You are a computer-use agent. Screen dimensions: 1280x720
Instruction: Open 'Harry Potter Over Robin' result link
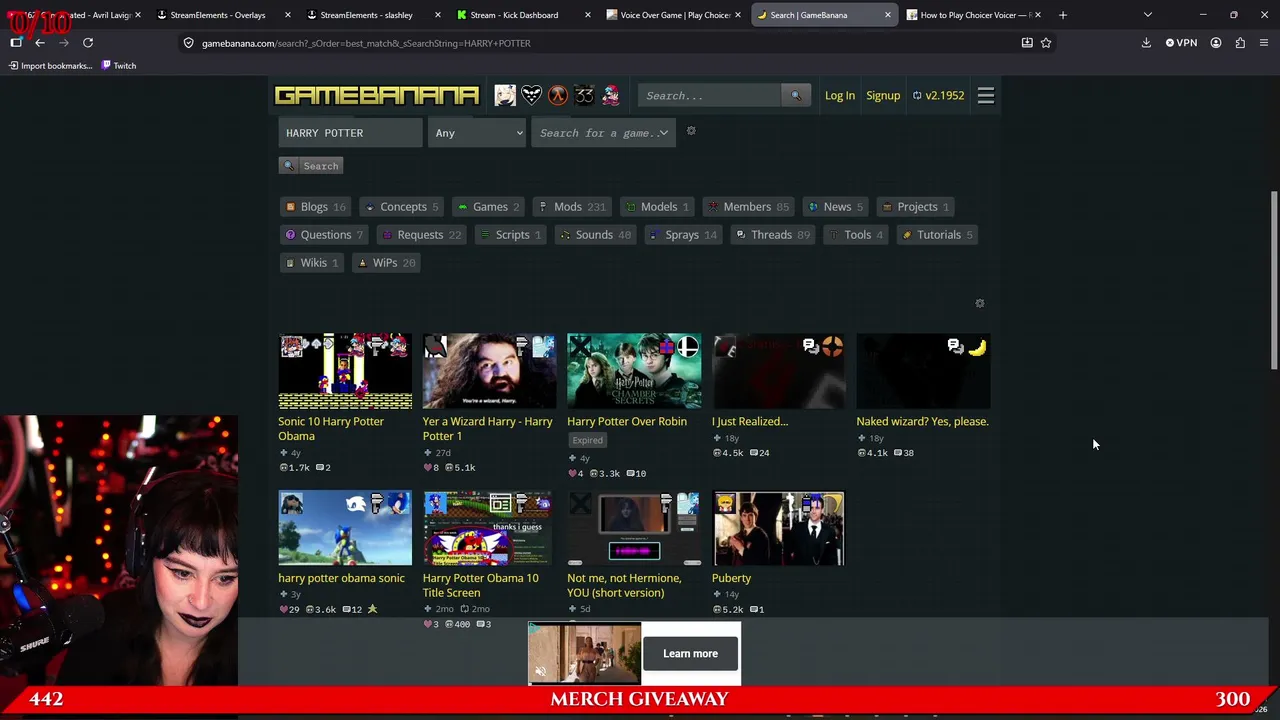click(x=627, y=421)
